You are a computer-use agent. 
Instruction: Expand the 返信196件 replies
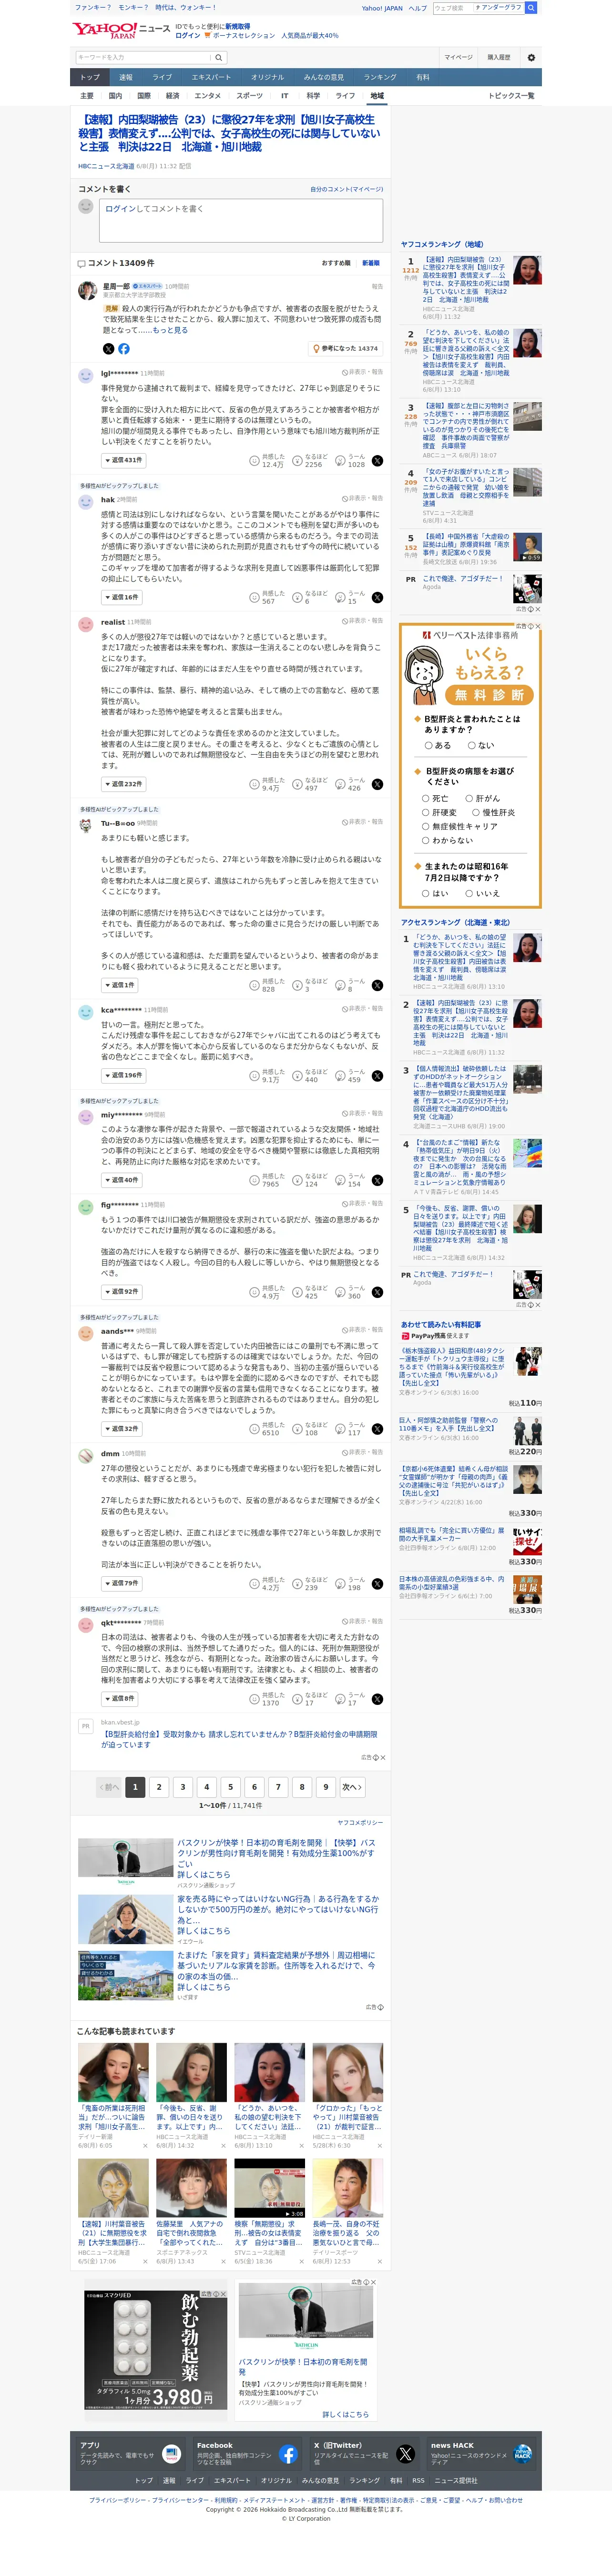click(x=123, y=1075)
